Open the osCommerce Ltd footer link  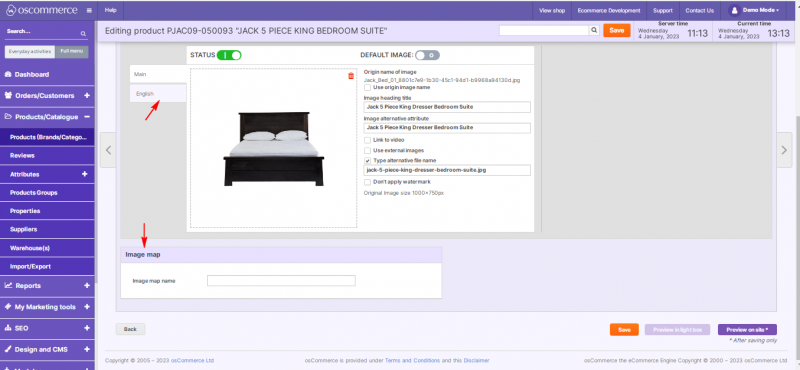click(192, 360)
